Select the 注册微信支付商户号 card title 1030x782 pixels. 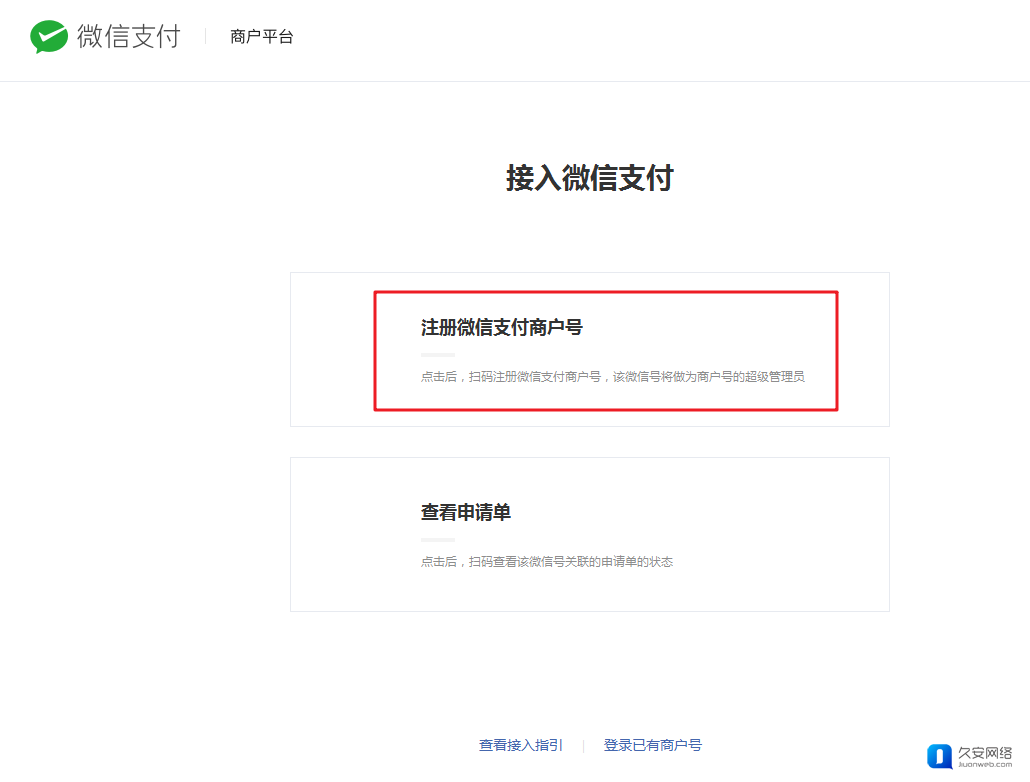[x=502, y=327]
